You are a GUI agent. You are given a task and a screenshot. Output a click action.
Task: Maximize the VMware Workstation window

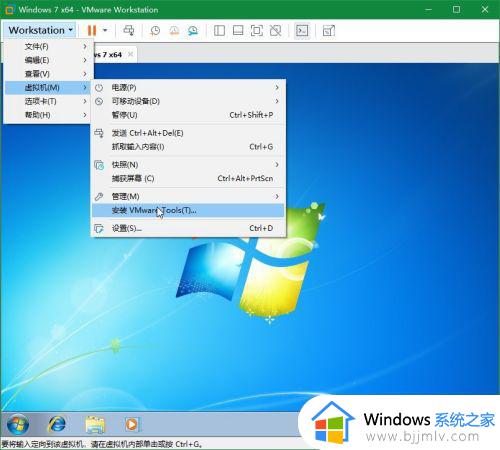click(x=456, y=9)
